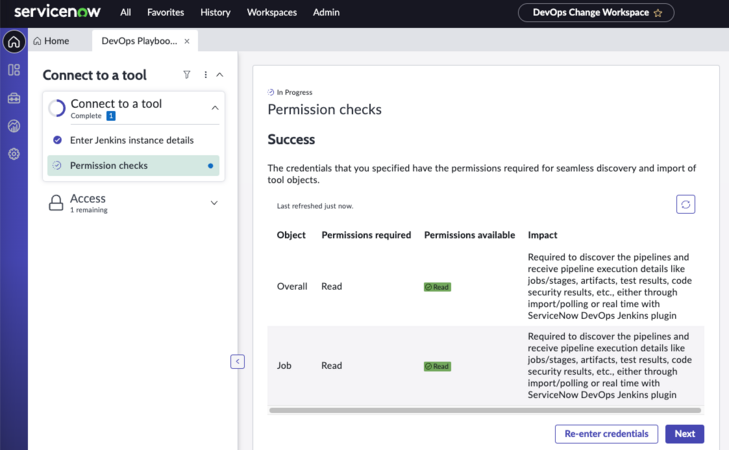Click the Permissions available column header

click(x=470, y=235)
